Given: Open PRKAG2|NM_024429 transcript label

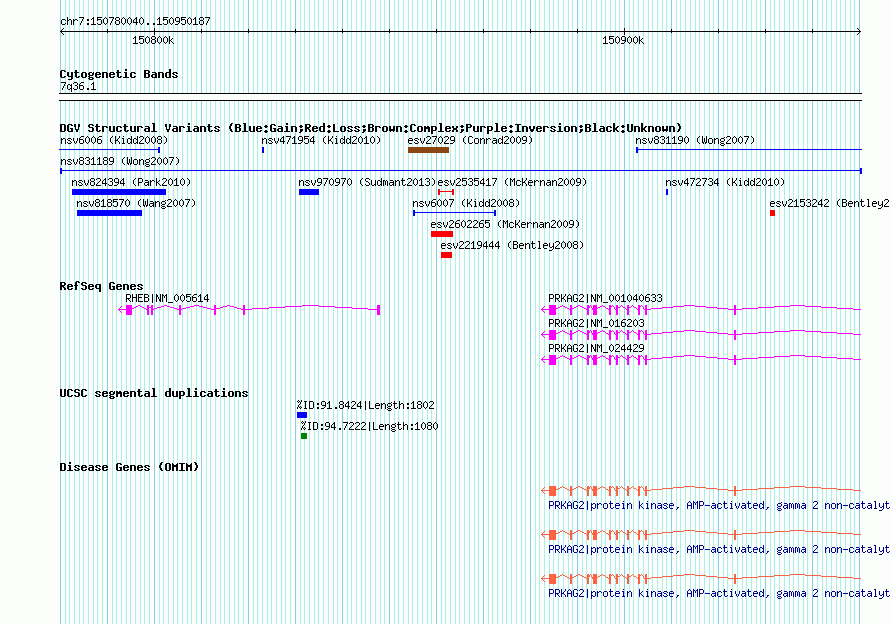Looking at the screenshot, I should 596,348.
